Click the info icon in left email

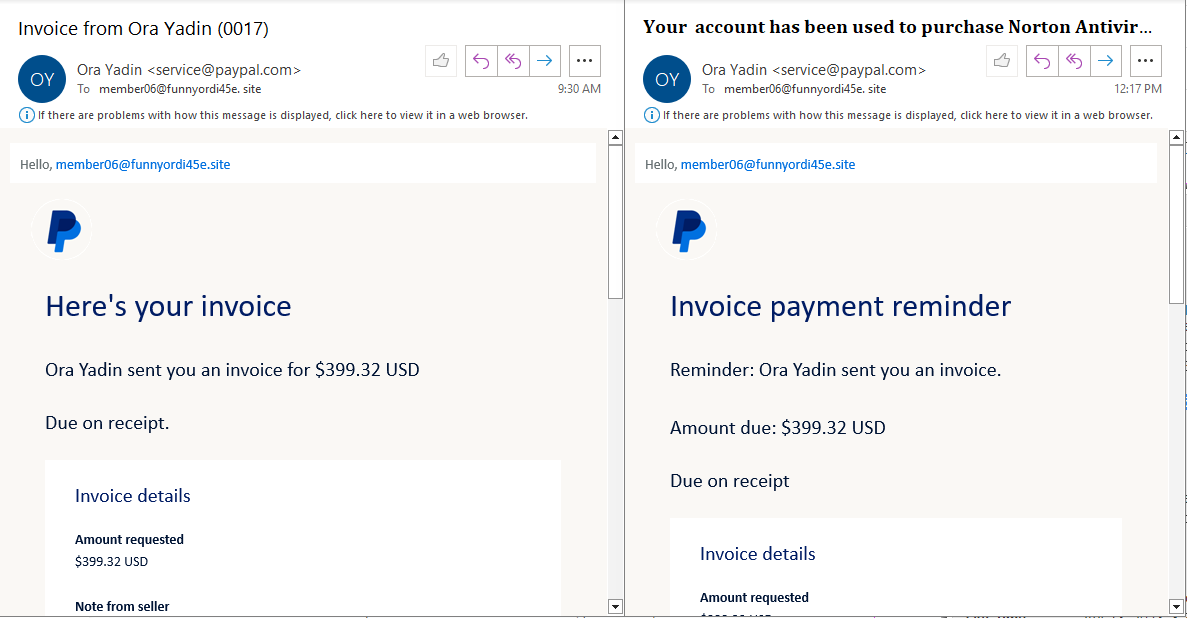pos(26,115)
